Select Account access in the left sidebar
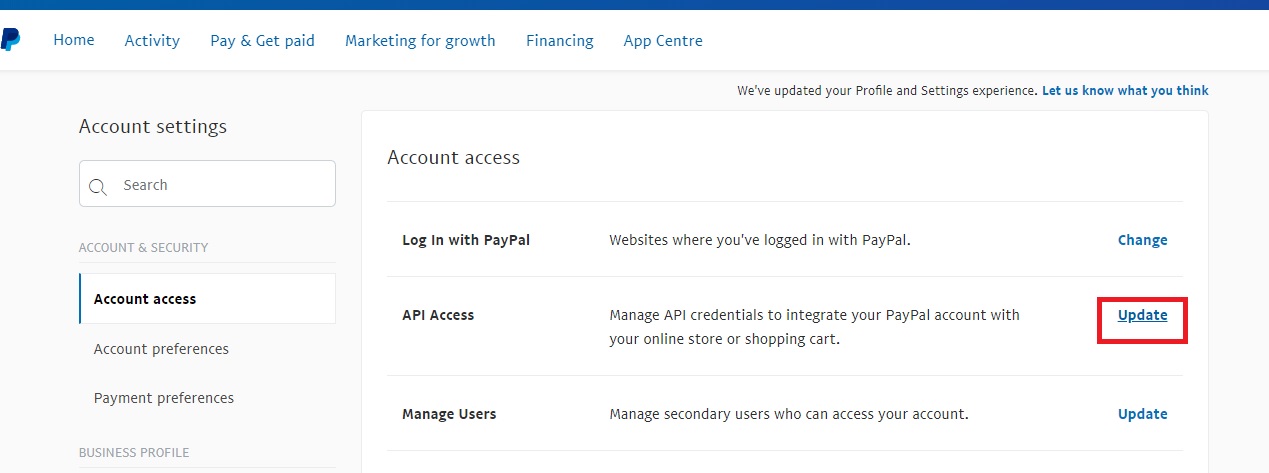The height and width of the screenshot is (473, 1269). click(145, 299)
